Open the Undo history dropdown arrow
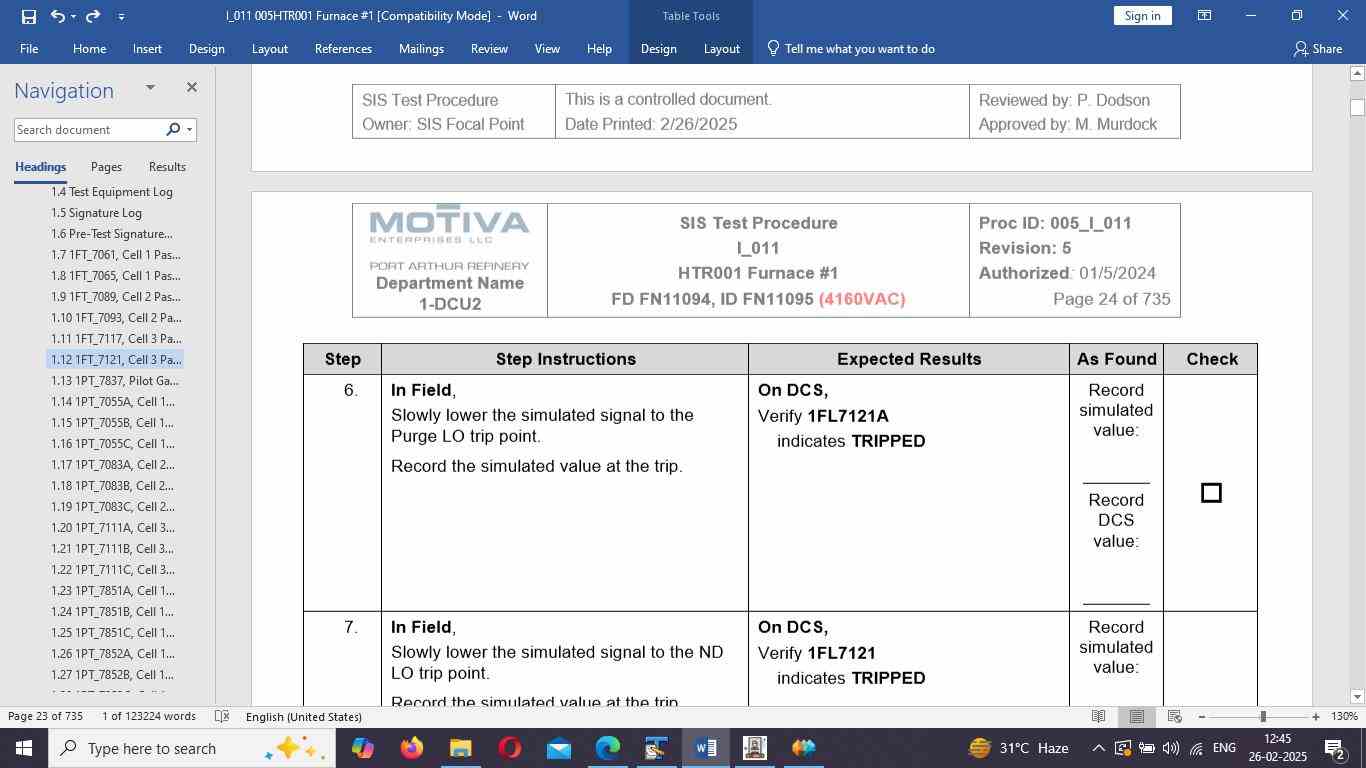This screenshot has width=1366, height=768. (x=74, y=16)
